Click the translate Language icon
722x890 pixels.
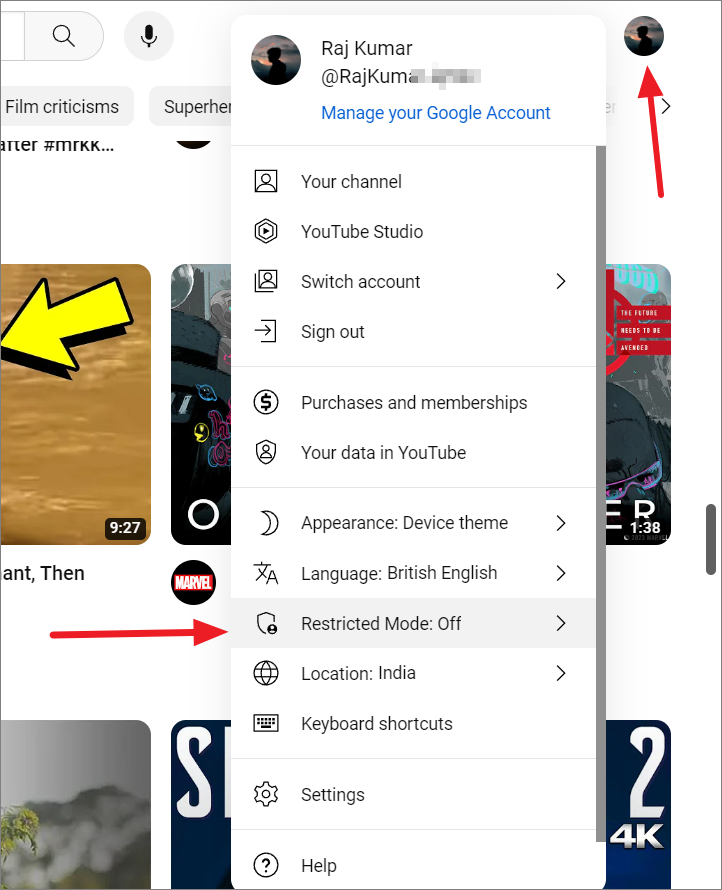click(x=266, y=573)
